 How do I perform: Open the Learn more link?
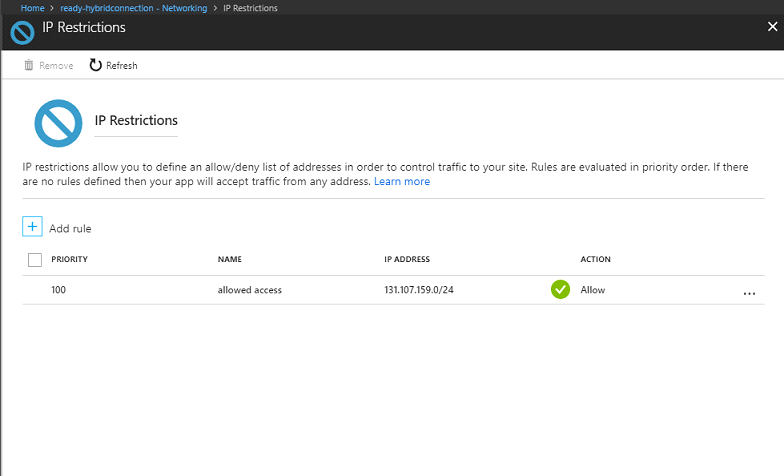(x=402, y=182)
